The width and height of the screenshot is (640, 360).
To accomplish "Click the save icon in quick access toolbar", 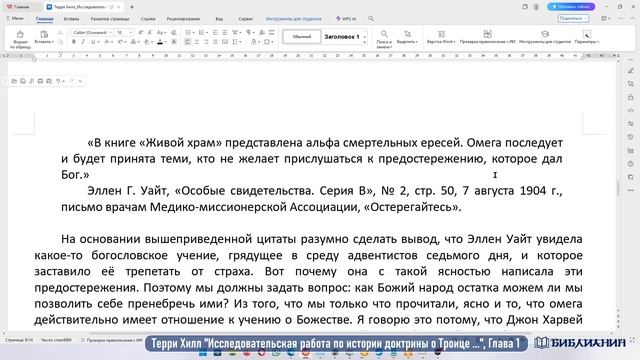I will pos(23,81).
